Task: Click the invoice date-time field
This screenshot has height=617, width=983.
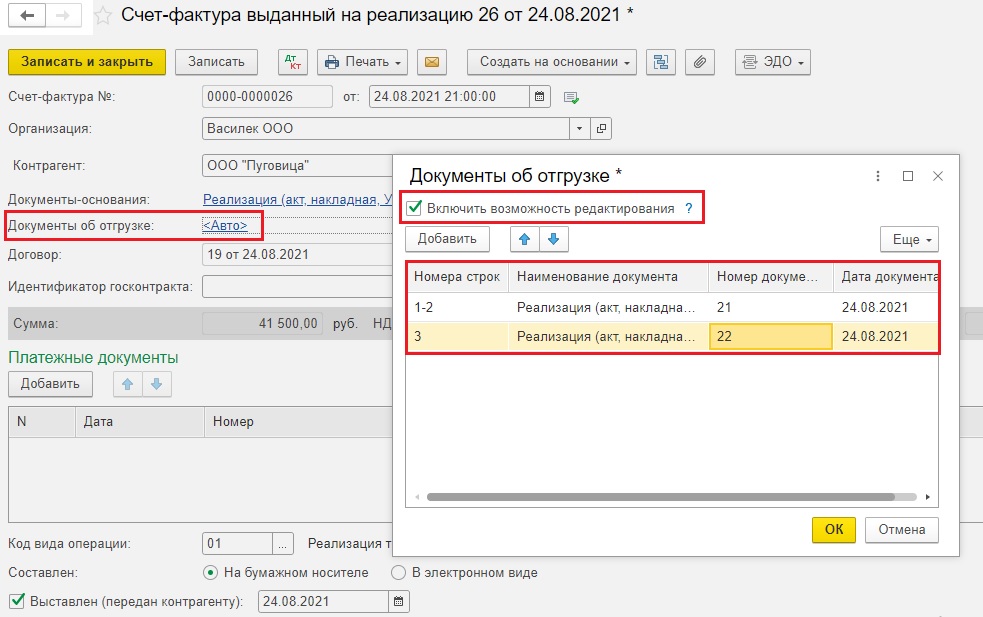Action: [449, 97]
